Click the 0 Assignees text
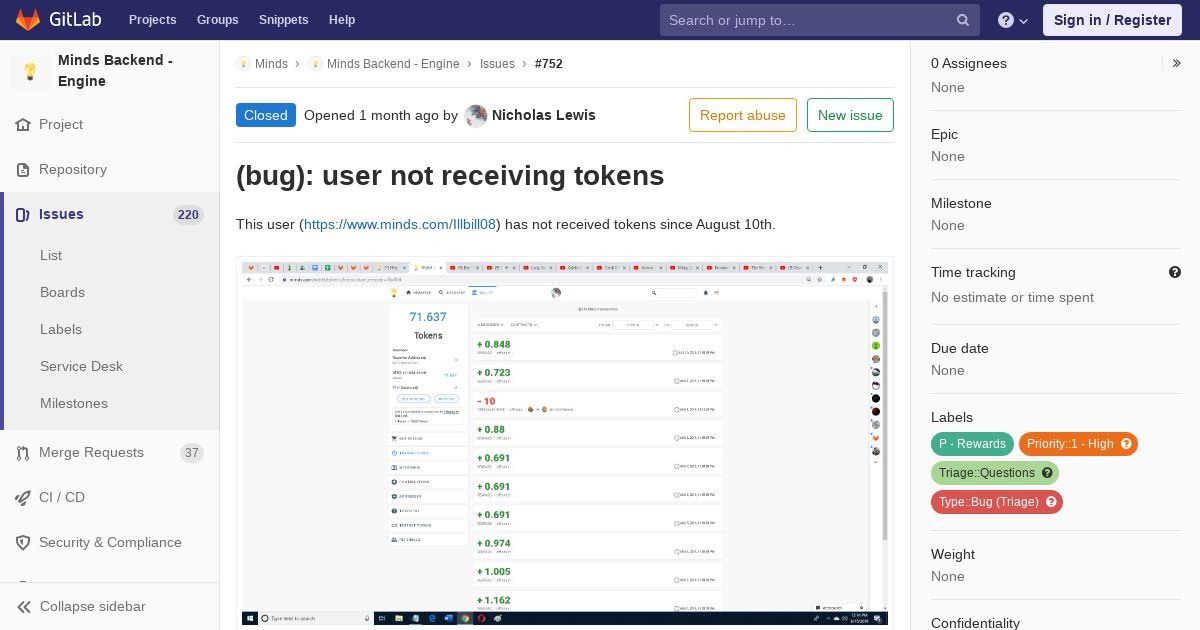This screenshot has height=630, width=1200. point(969,63)
